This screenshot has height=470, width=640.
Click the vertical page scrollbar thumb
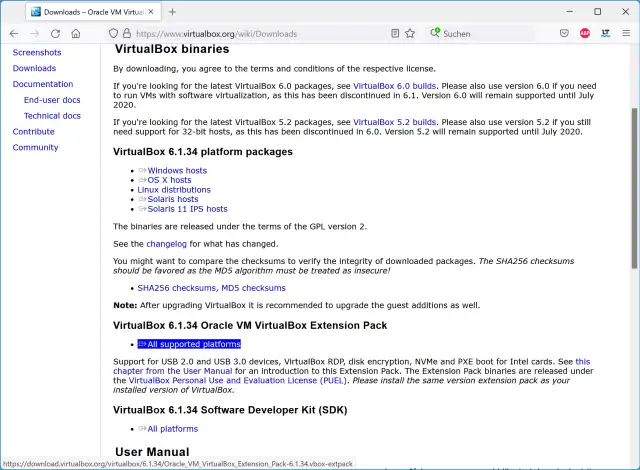[634, 188]
